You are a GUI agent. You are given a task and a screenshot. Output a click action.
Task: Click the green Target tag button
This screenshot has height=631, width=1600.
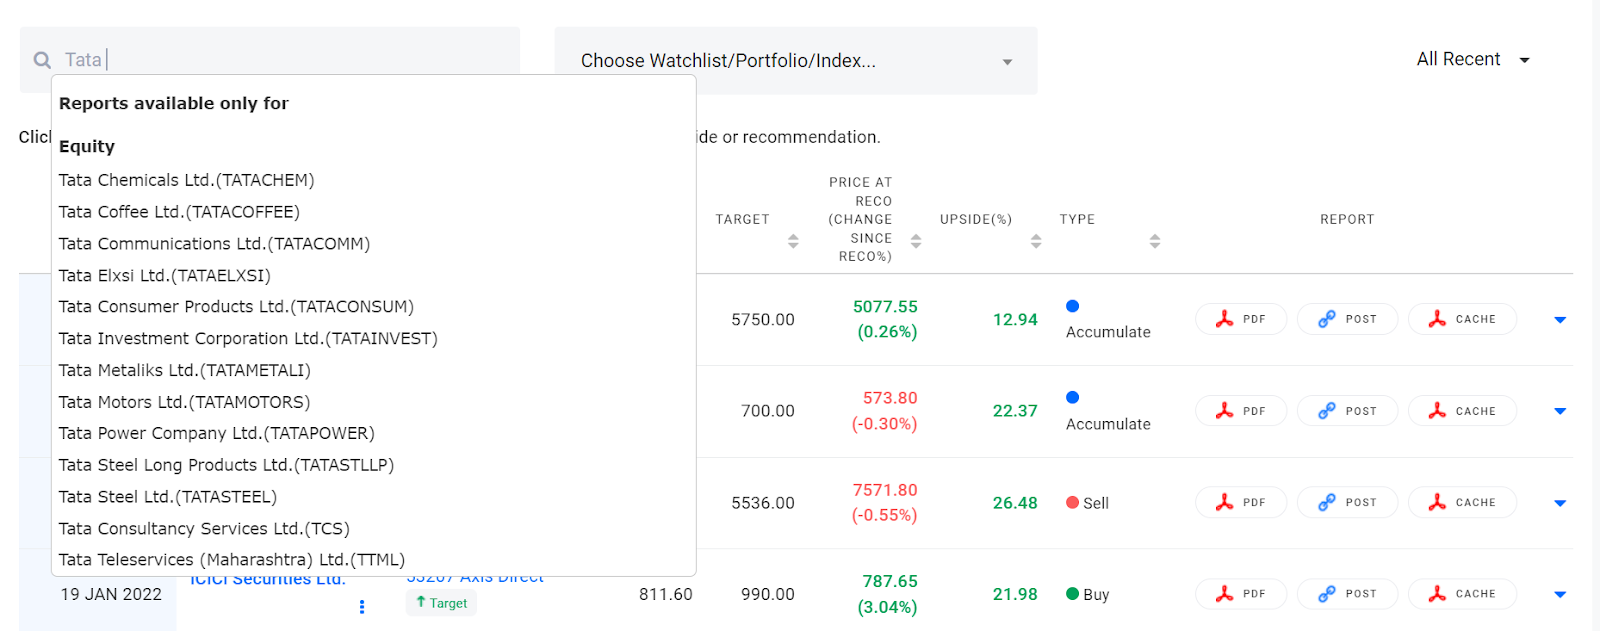[x=441, y=603]
